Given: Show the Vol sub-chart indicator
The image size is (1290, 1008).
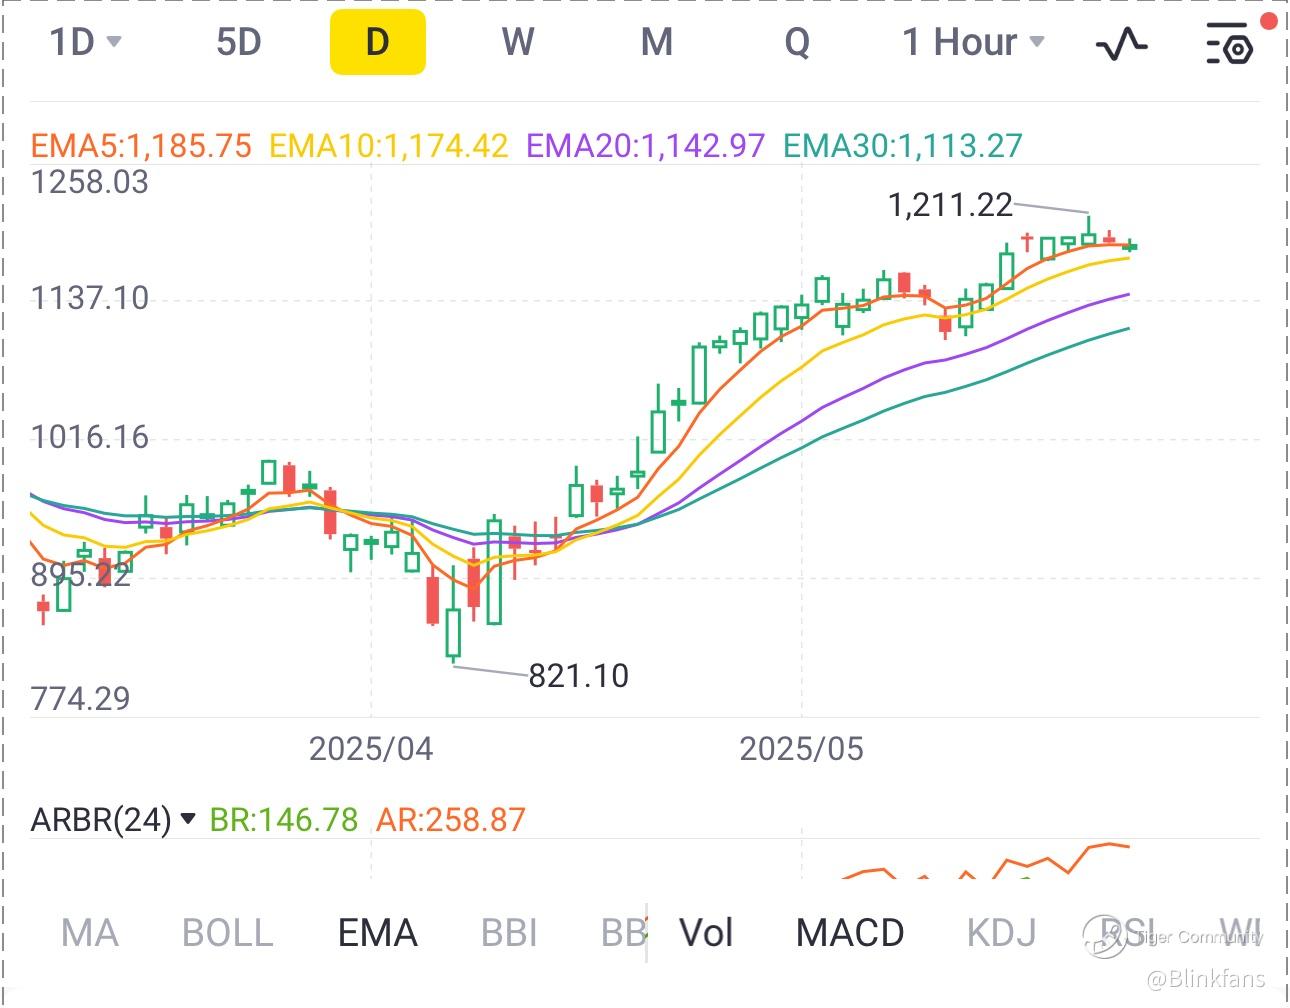Looking at the screenshot, I should click(706, 933).
